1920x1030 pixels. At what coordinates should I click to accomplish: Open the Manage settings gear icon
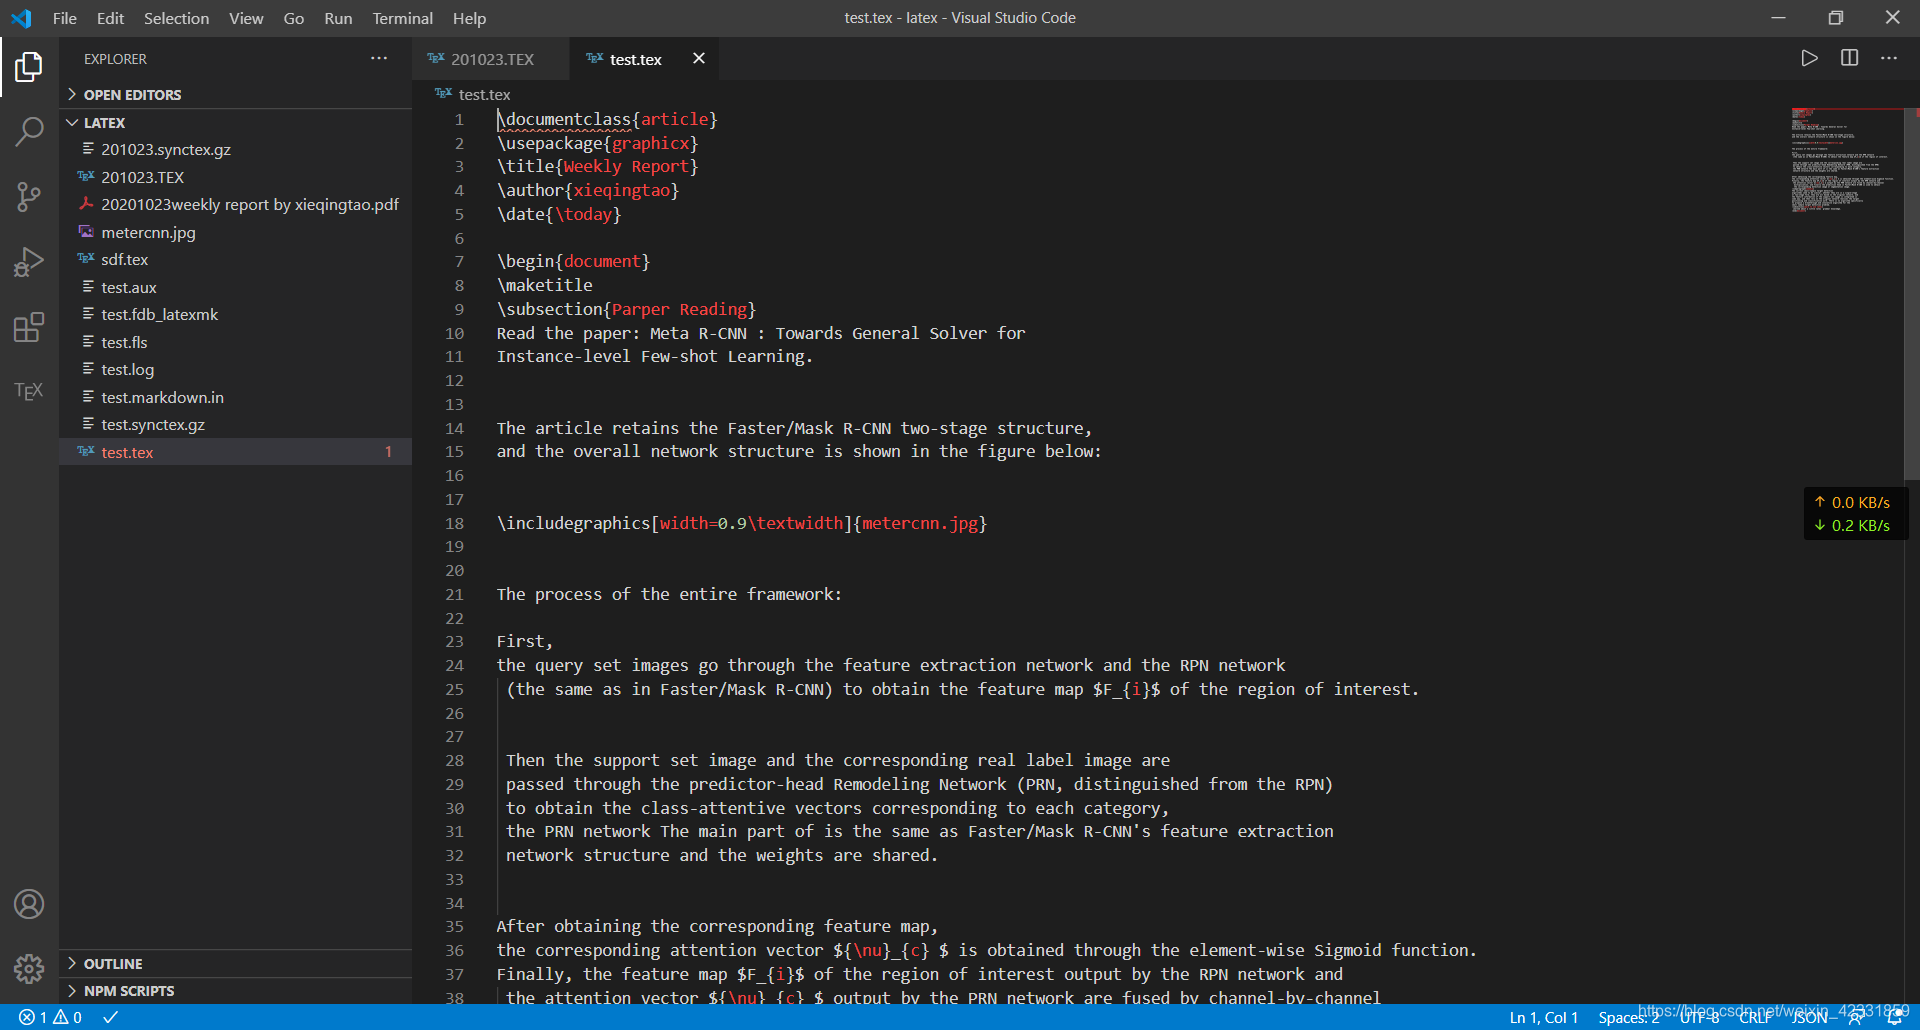pyautogui.click(x=29, y=968)
